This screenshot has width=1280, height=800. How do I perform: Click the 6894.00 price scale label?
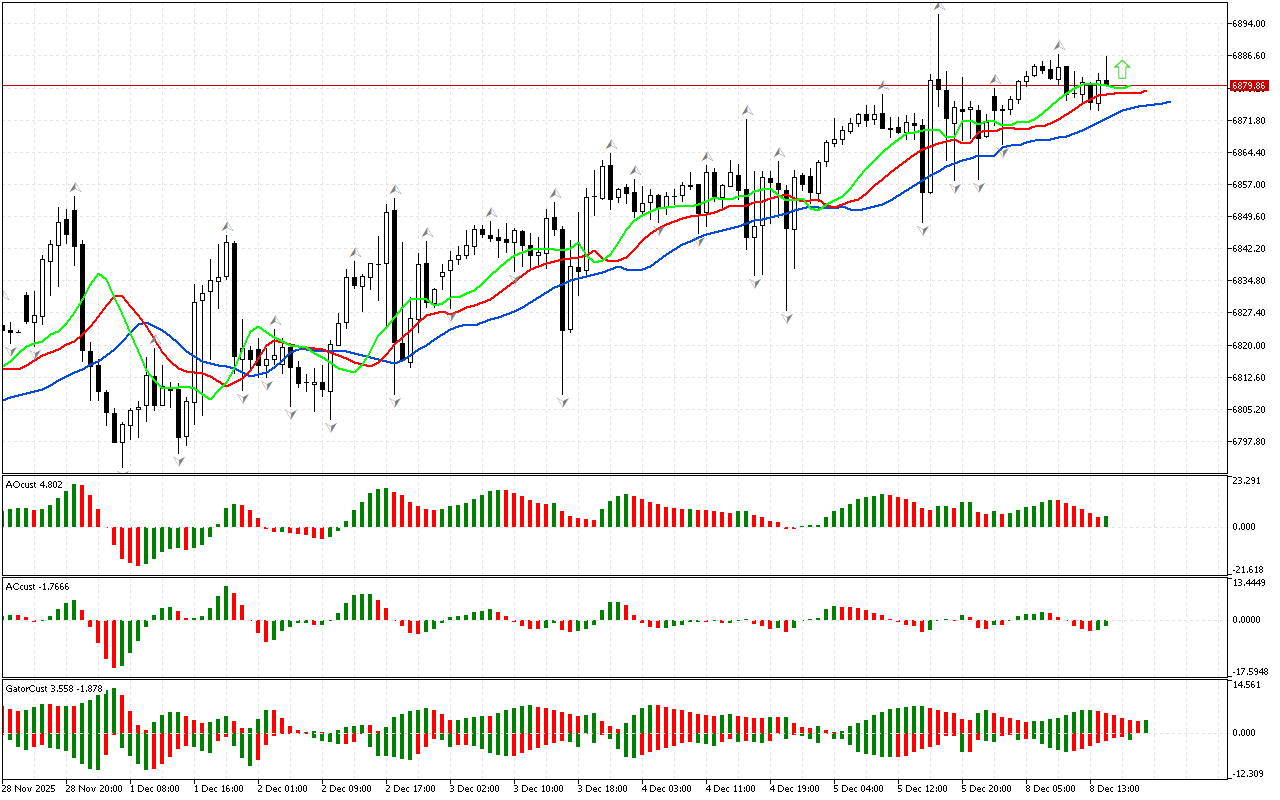point(1248,23)
